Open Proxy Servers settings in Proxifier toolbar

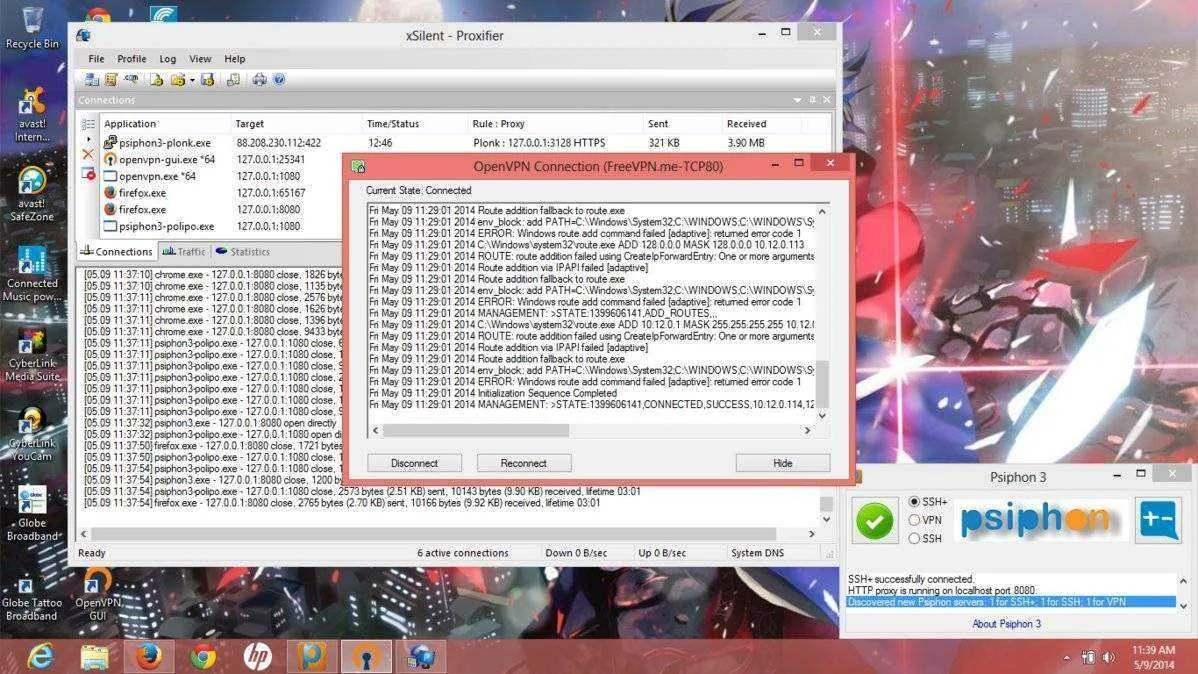tap(92, 79)
